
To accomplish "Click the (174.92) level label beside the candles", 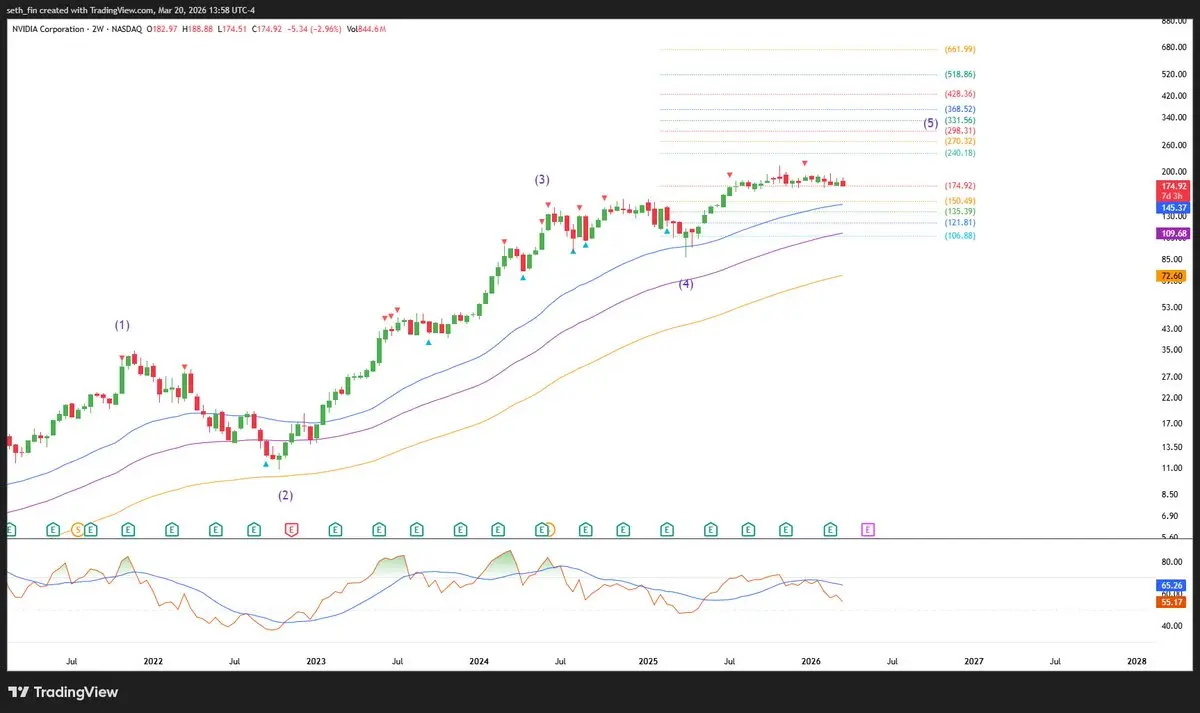I will coord(961,186).
